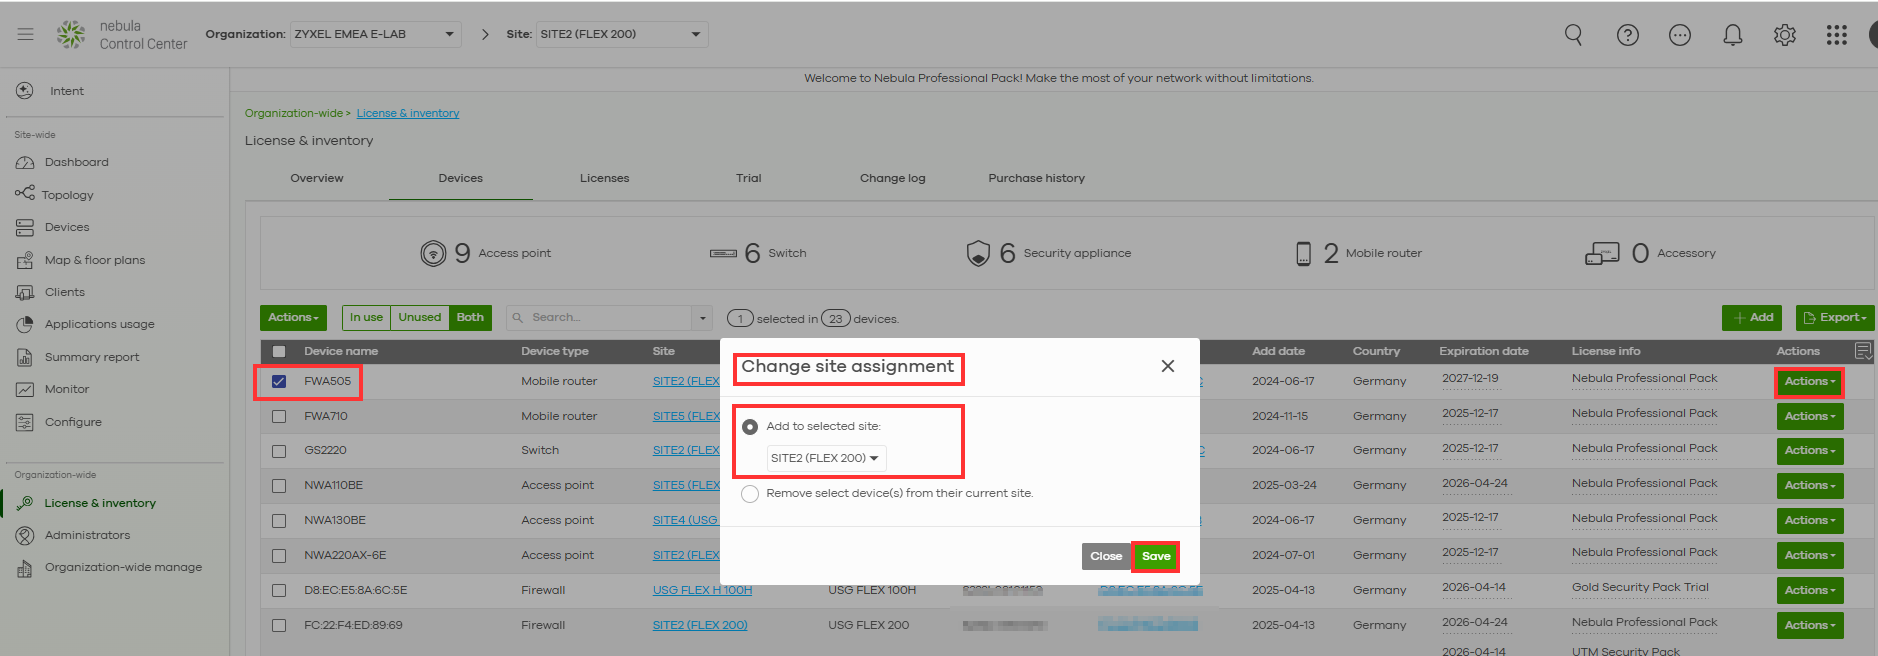Open Applications usage page
Image resolution: width=1878 pixels, height=656 pixels.
pyautogui.click(x=100, y=324)
